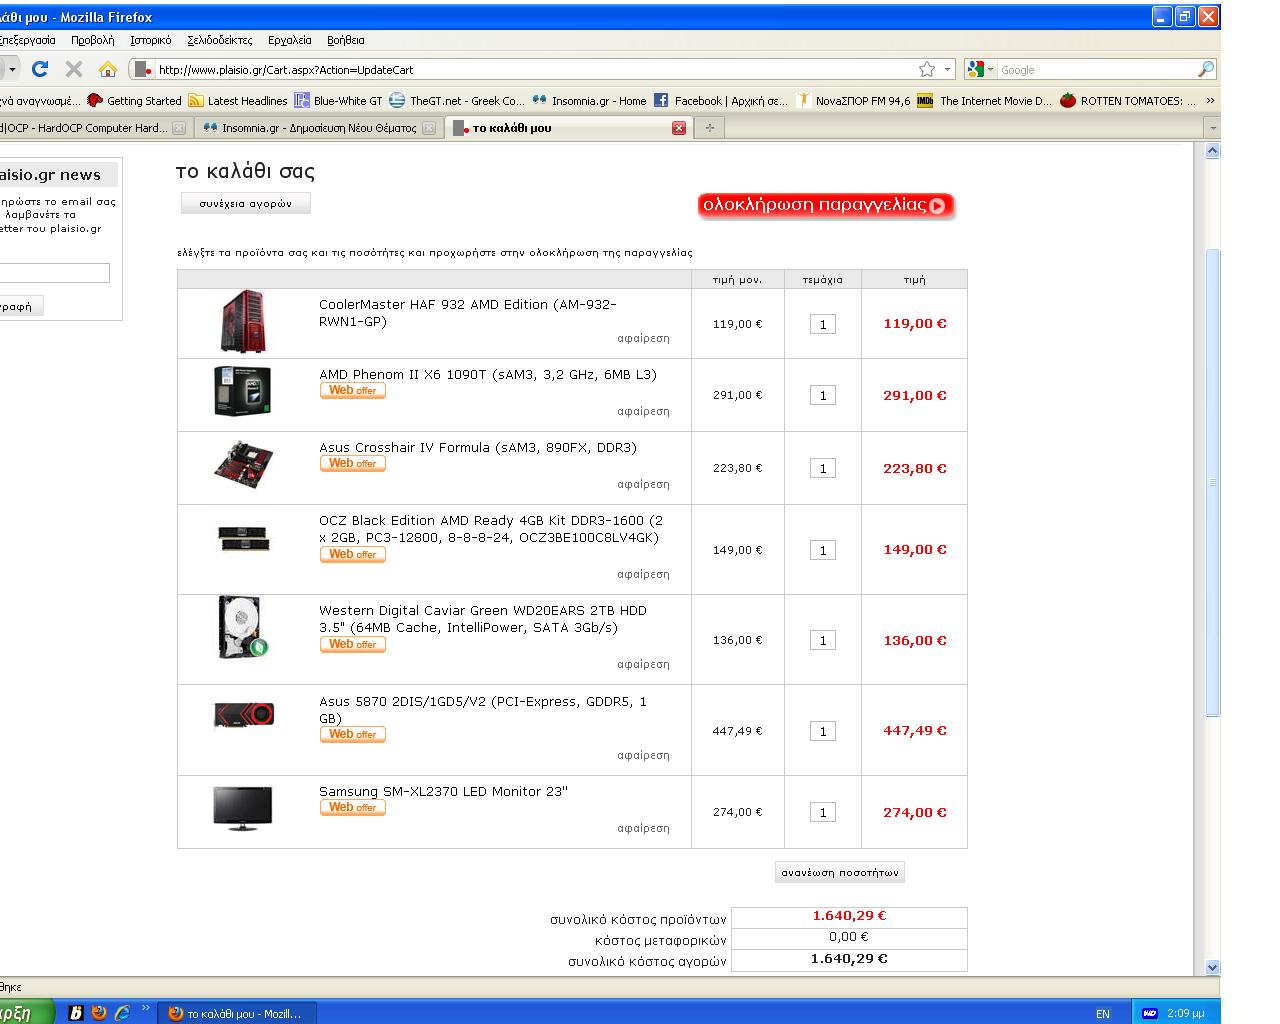Go to the Firefox home page icon
1280x1024 pixels.
tap(108, 69)
